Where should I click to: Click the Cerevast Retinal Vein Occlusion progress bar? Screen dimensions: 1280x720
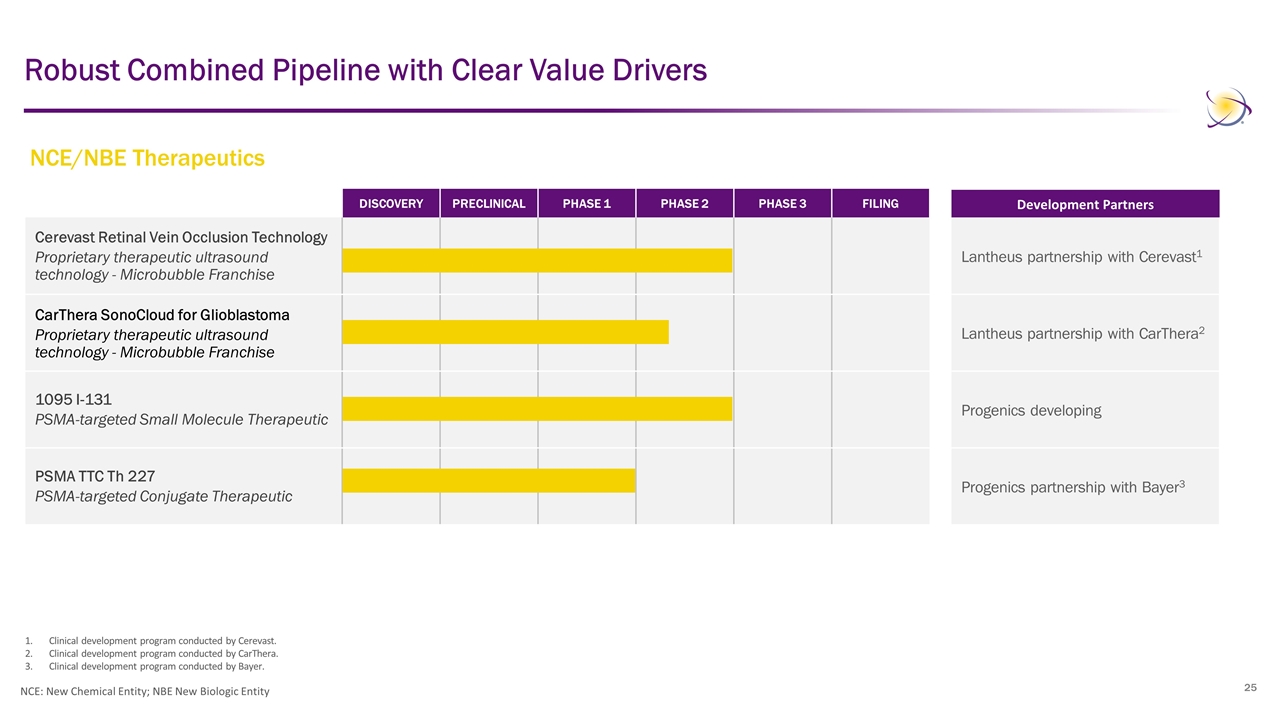537,260
